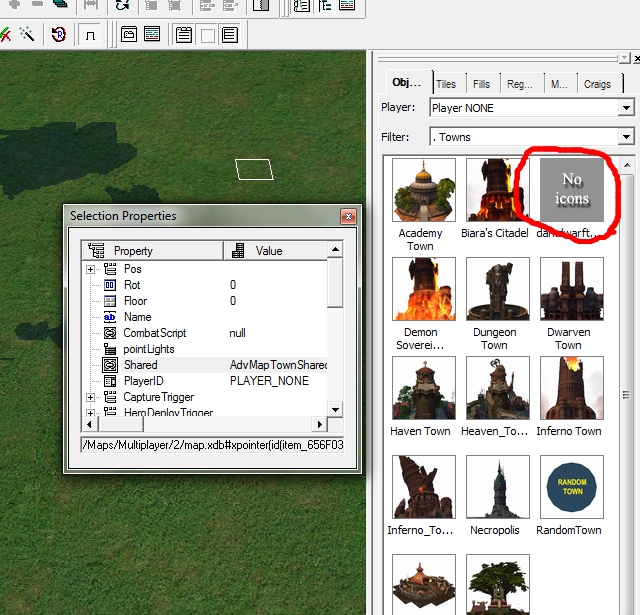Image resolution: width=640 pixels, height=615 pixels.
Task: Toggle the square wave toolbar button
Action: (x=90, y=35)
